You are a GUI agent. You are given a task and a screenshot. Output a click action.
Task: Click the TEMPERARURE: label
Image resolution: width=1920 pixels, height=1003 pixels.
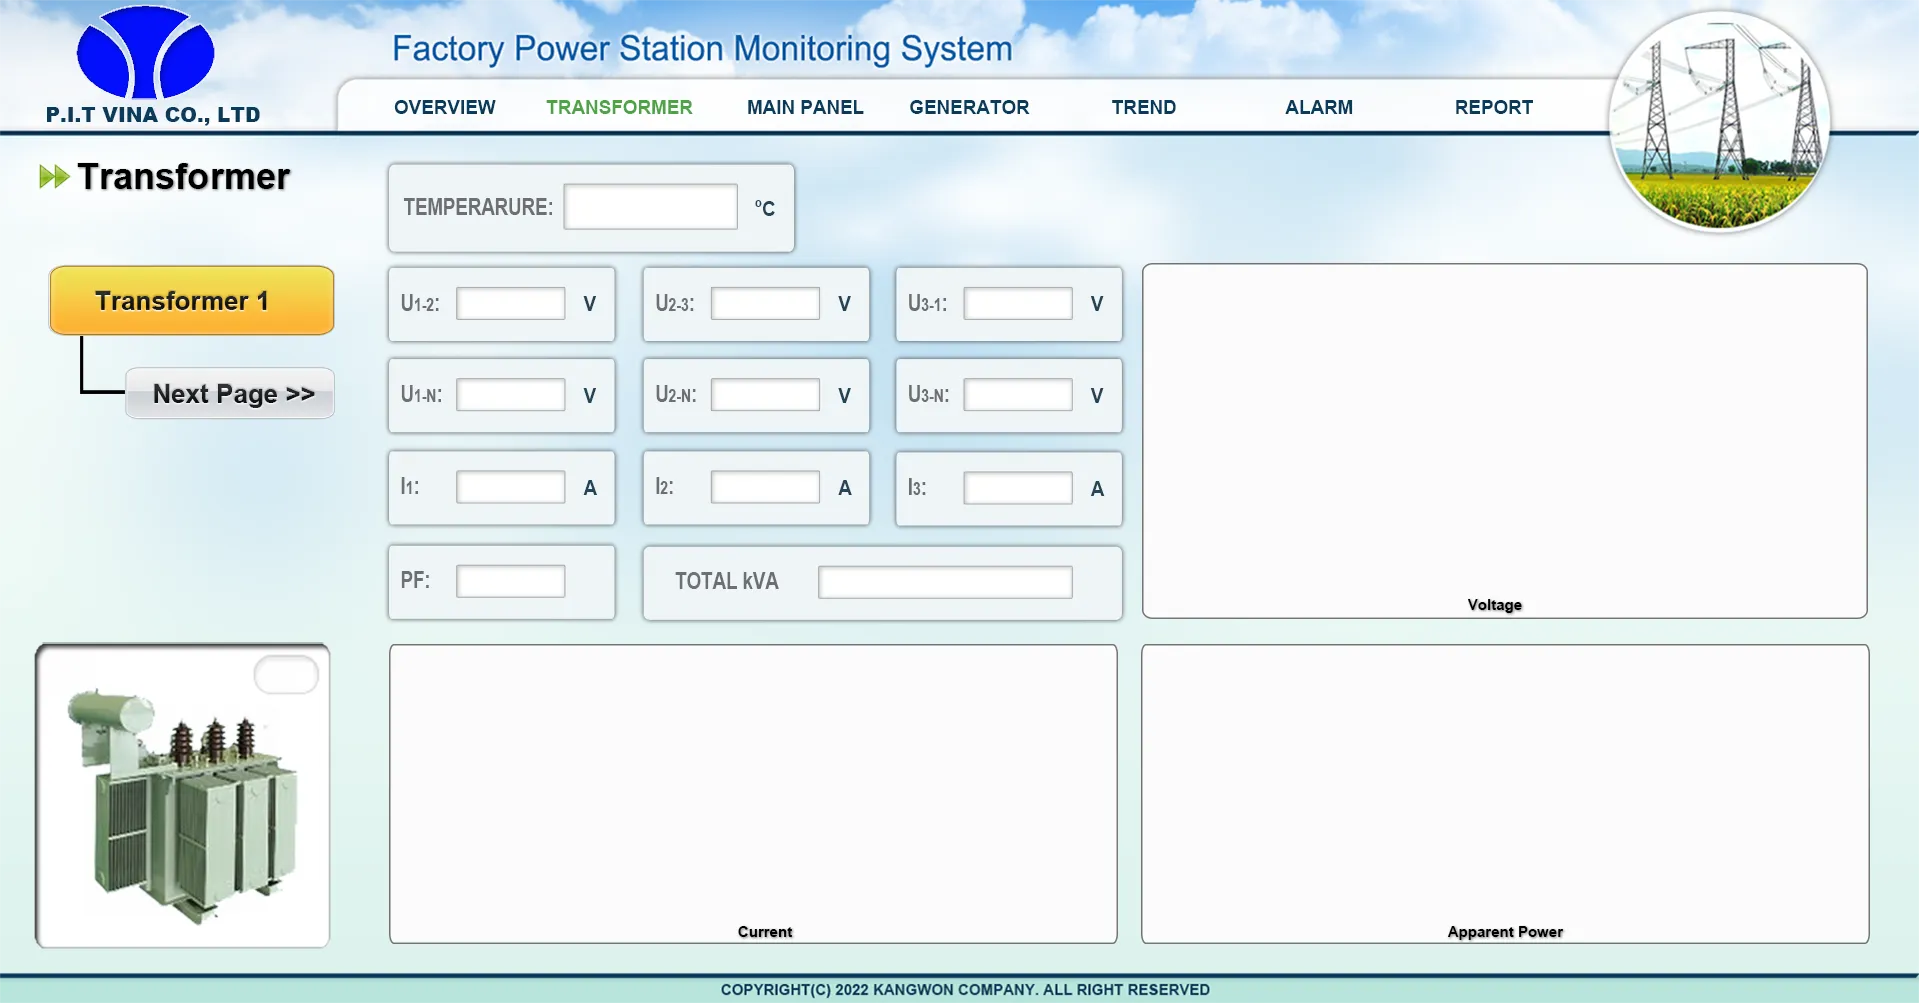pyautogui.click(x=478, y=207)
